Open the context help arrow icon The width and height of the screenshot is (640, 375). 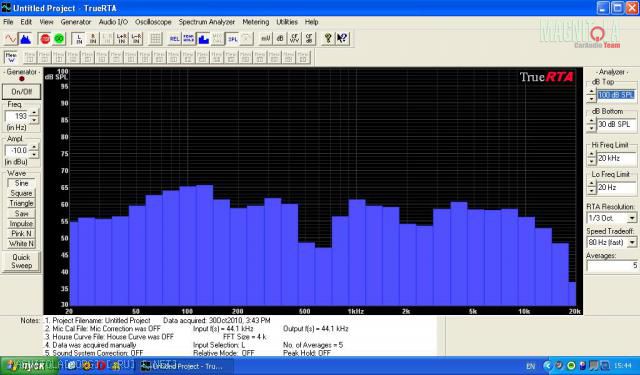tap(342, 39)
